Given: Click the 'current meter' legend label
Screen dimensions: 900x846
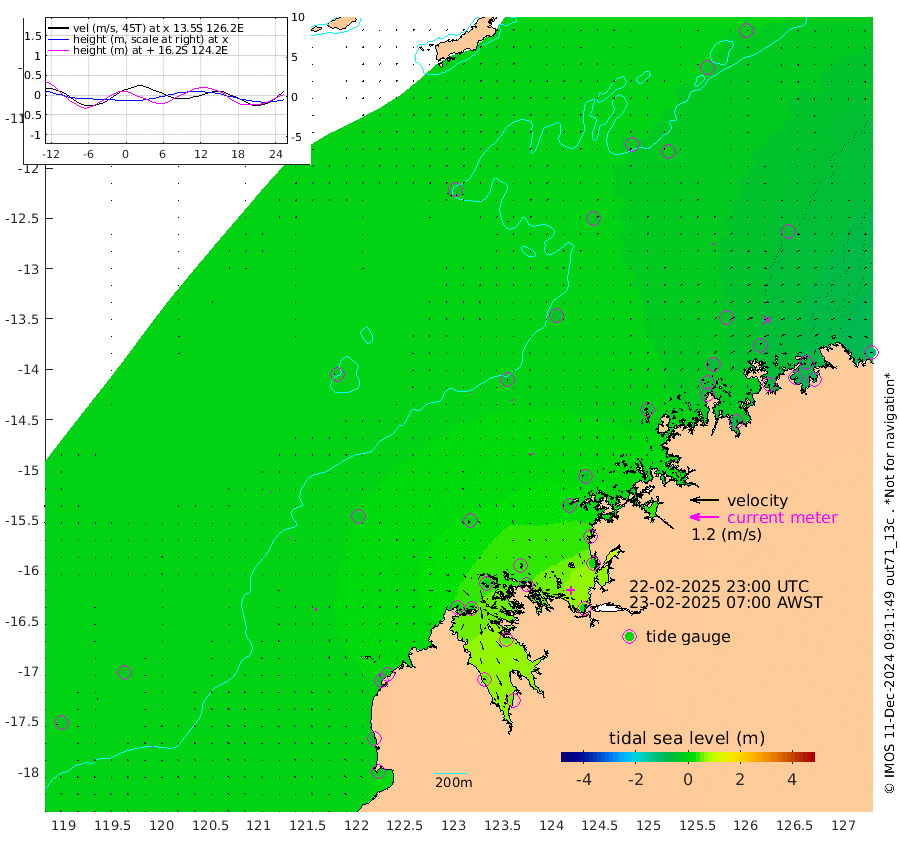Looking at the screenshot, I should click(782, 518).
